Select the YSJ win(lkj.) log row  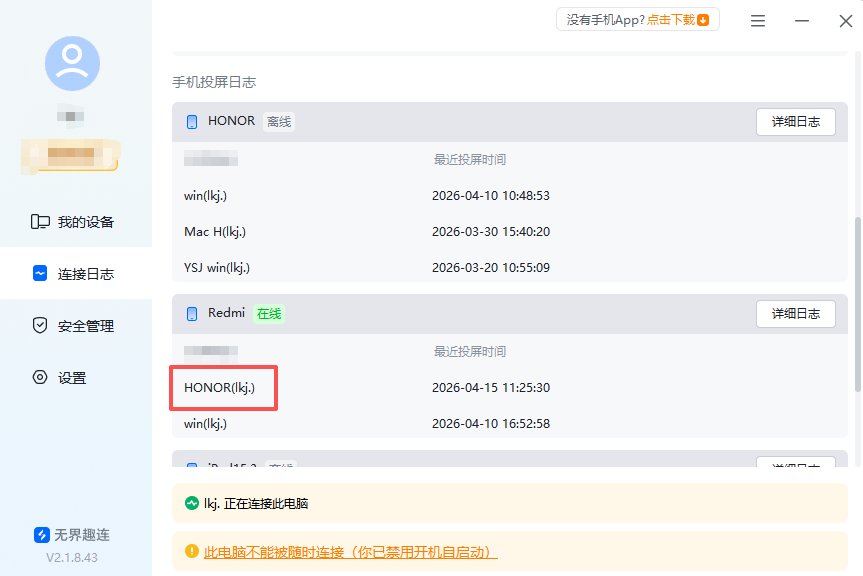point(217,268)
